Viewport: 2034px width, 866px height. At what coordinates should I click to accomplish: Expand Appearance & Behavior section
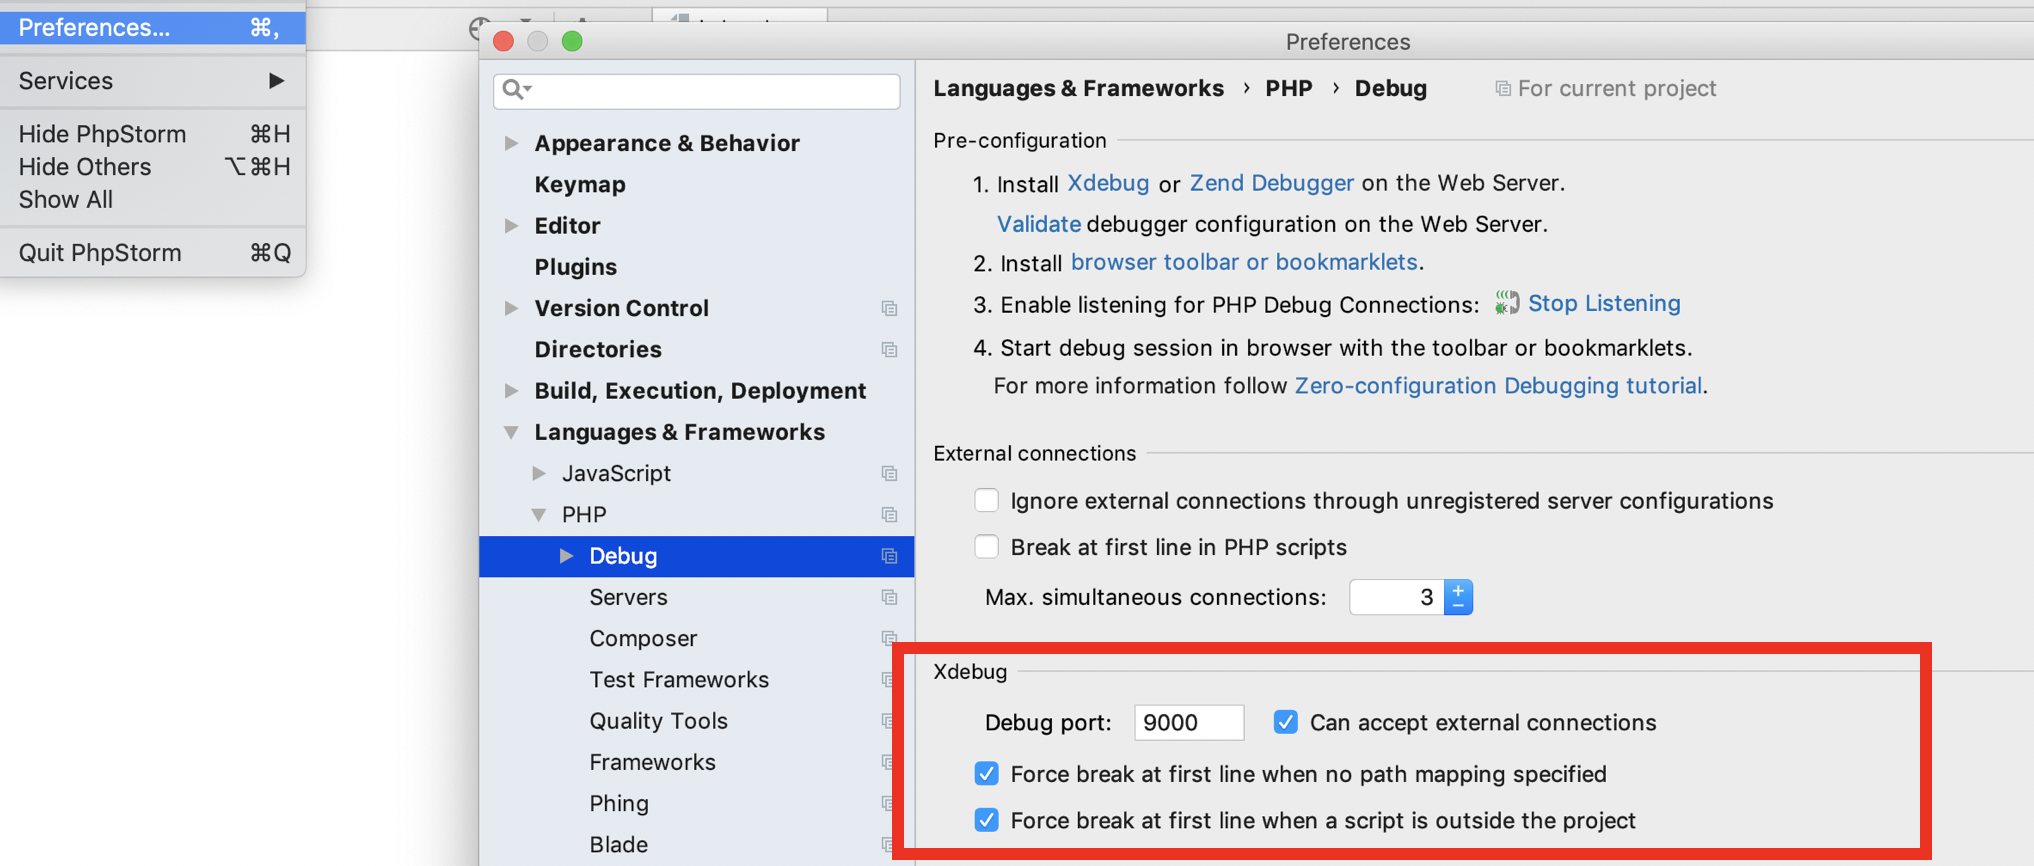[x=511, y=143]
